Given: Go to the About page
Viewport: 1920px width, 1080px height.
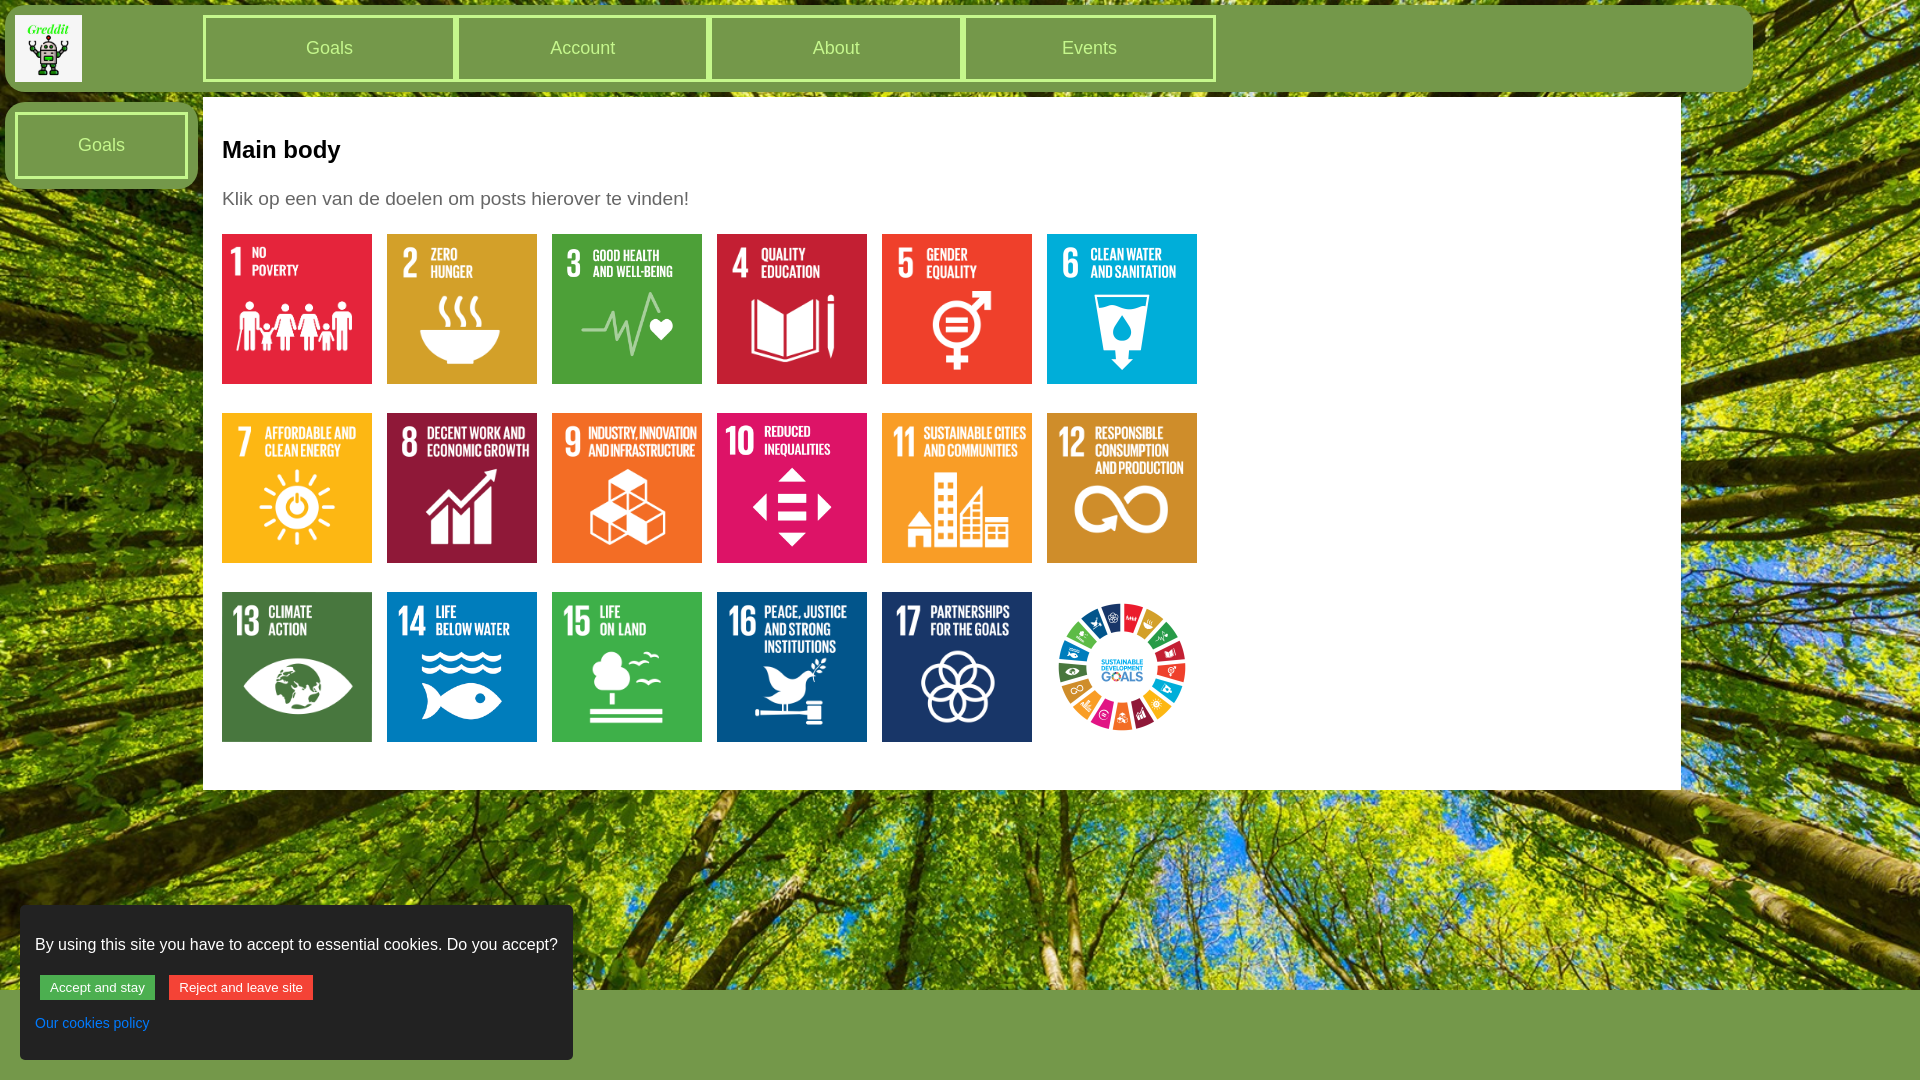Looking at the screenshot, I should pyautogui.click(x=836, y=48).
